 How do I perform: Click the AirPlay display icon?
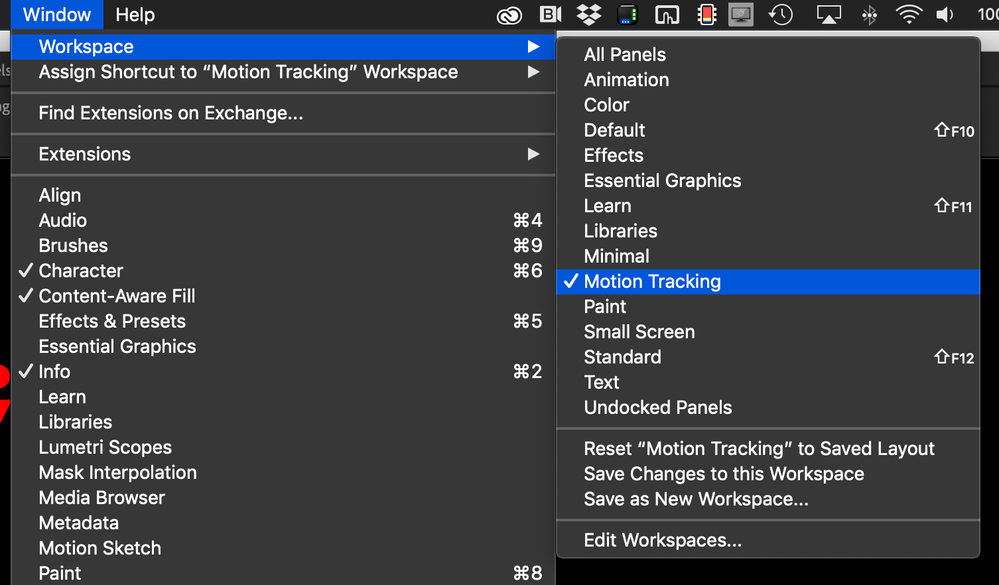[829, 15]
